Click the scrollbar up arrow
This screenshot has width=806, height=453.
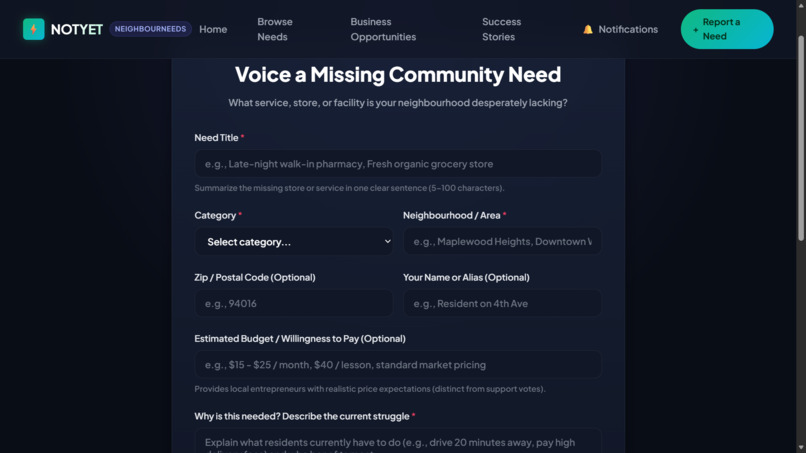click(801, 4)
